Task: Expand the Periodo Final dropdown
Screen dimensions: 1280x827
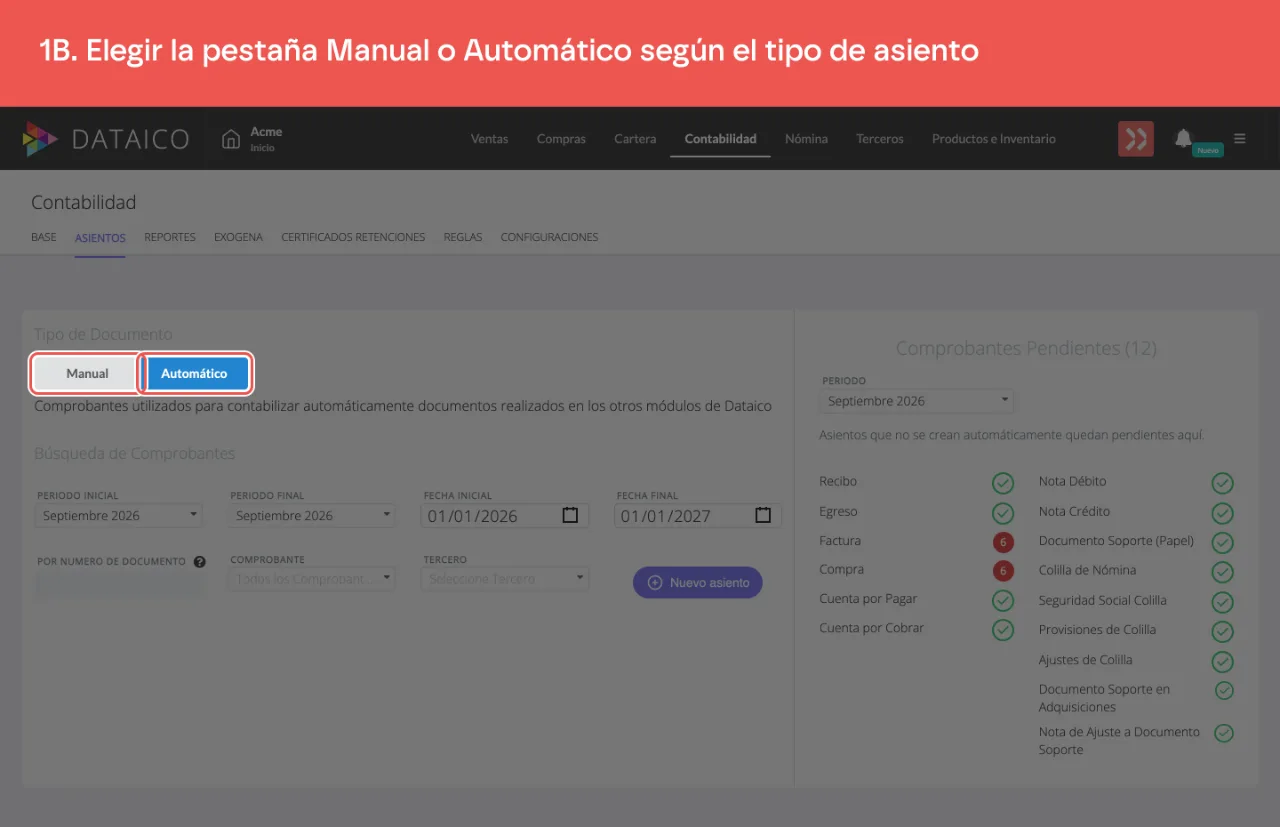Action: (x=312, y=516)
